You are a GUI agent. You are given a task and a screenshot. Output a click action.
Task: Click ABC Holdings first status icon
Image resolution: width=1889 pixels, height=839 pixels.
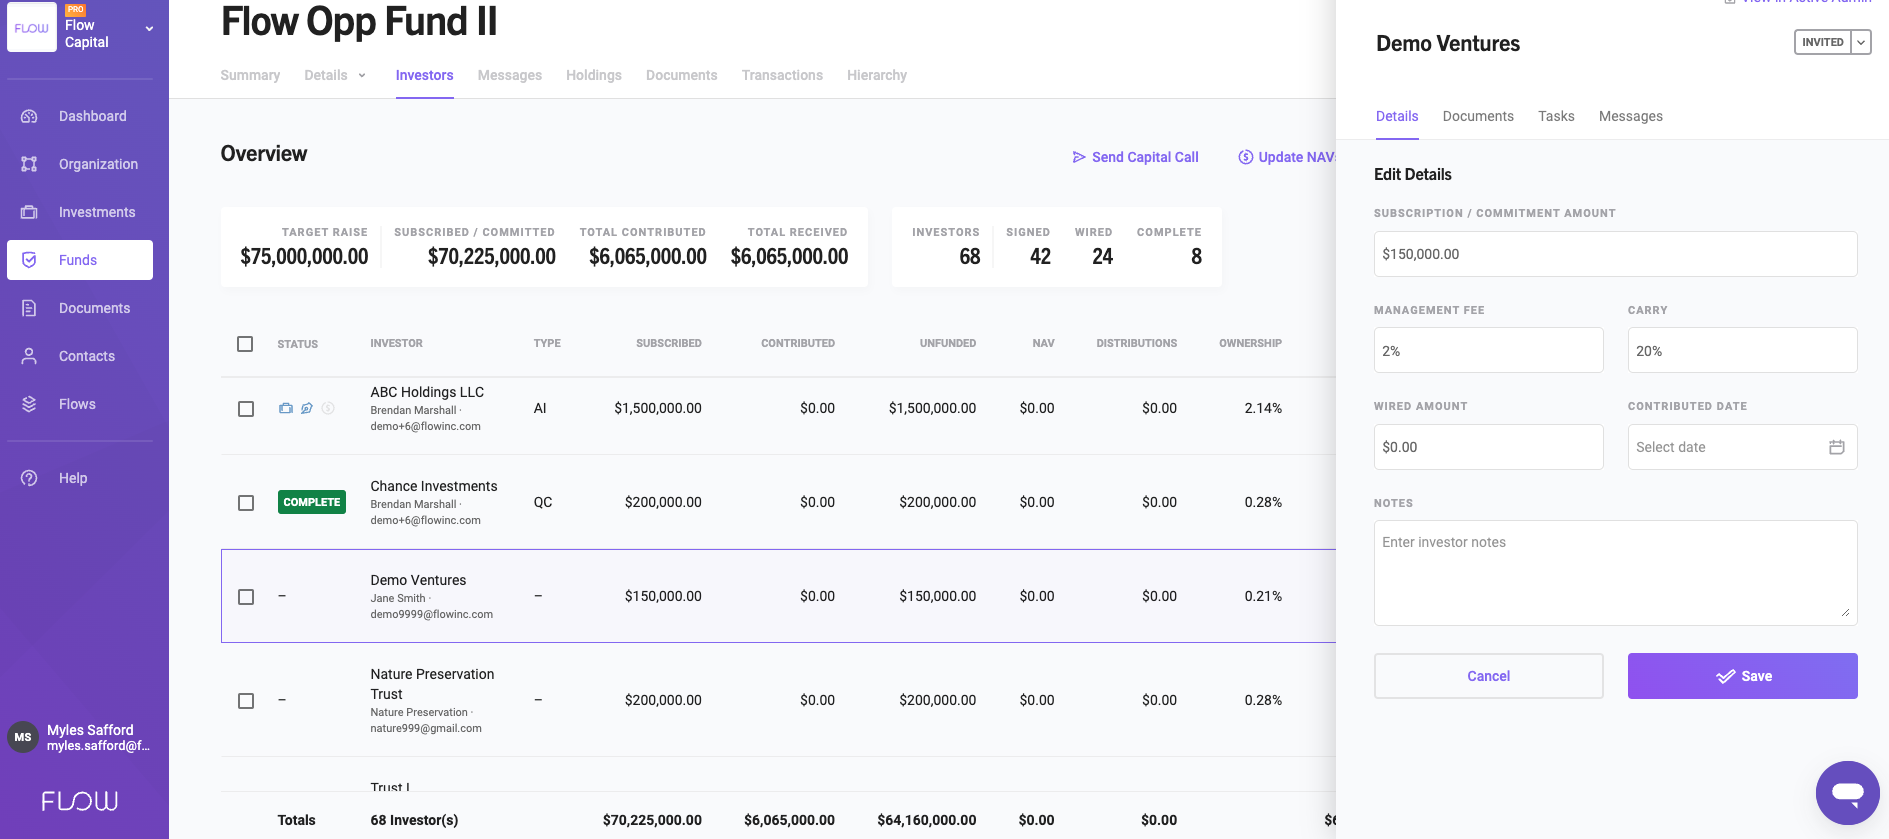click(286, 408)
